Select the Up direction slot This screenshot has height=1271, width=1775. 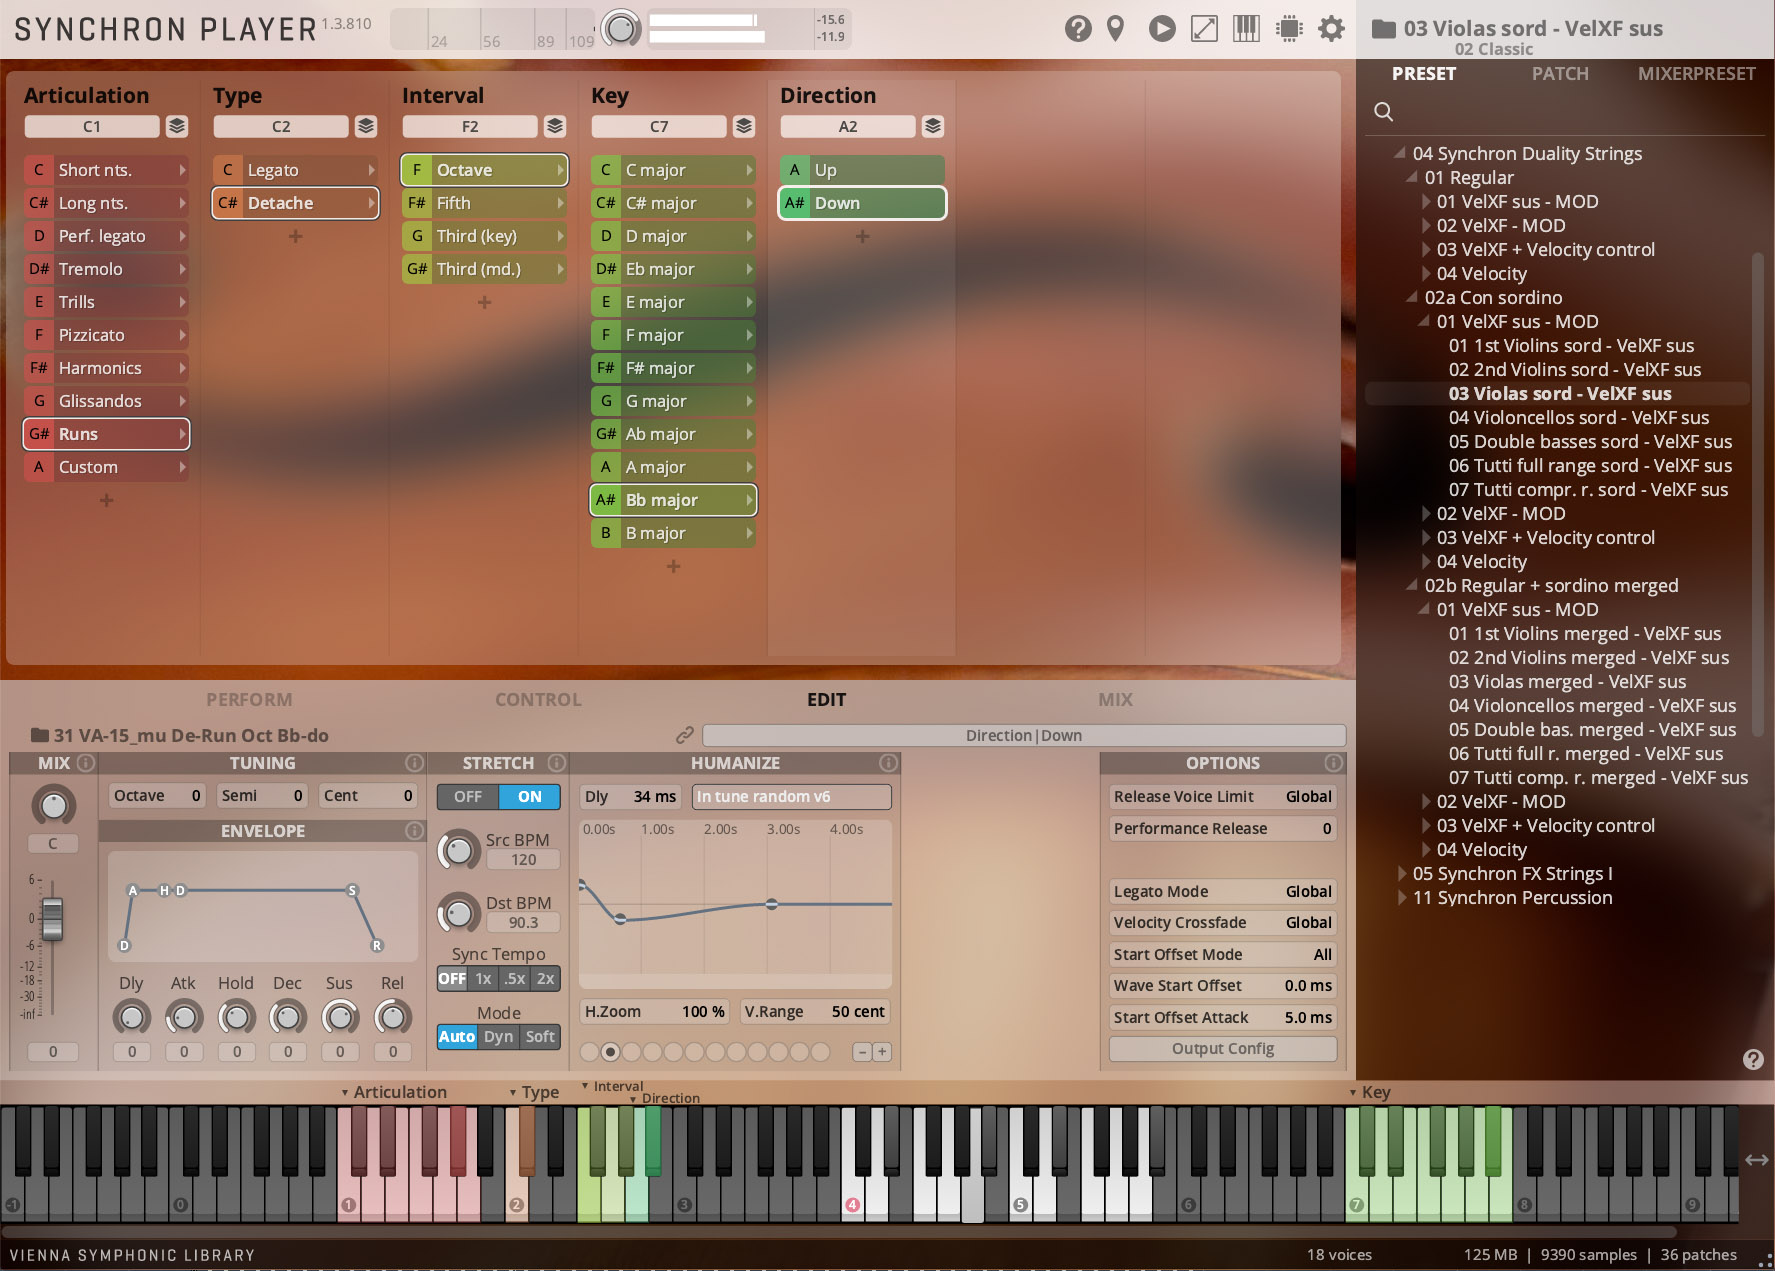(x=863, y=170)
